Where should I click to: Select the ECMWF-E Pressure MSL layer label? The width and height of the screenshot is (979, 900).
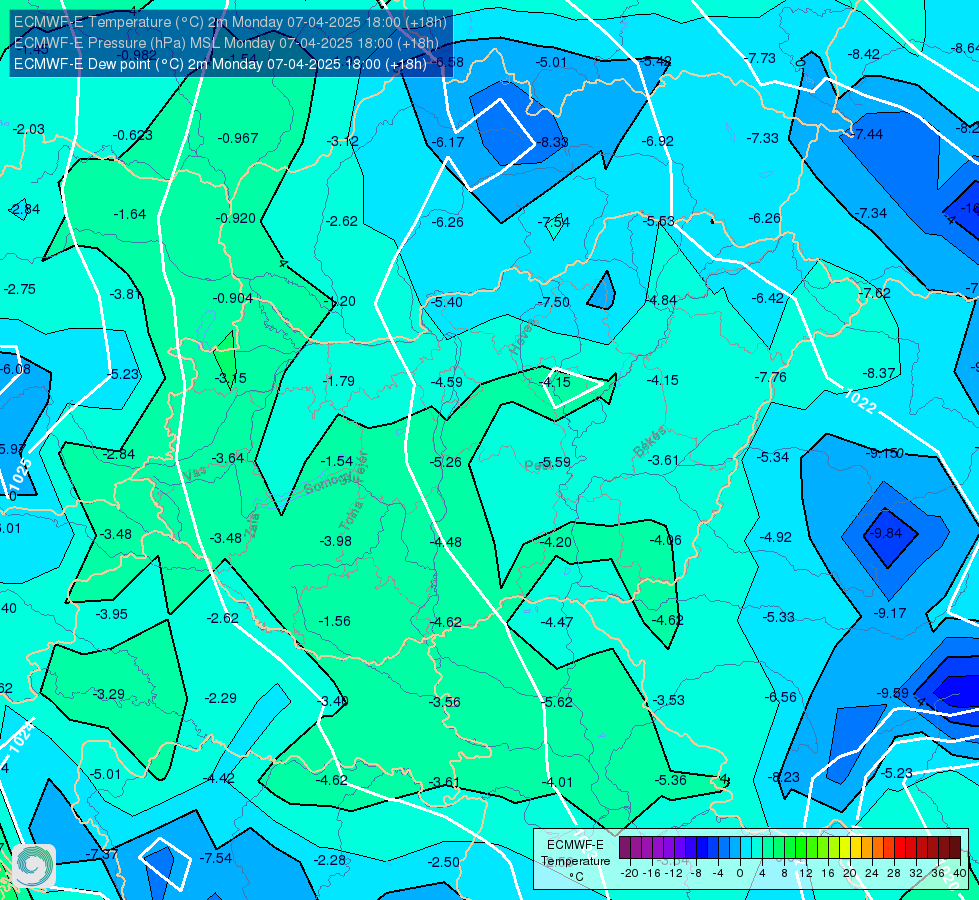(226, 43)
